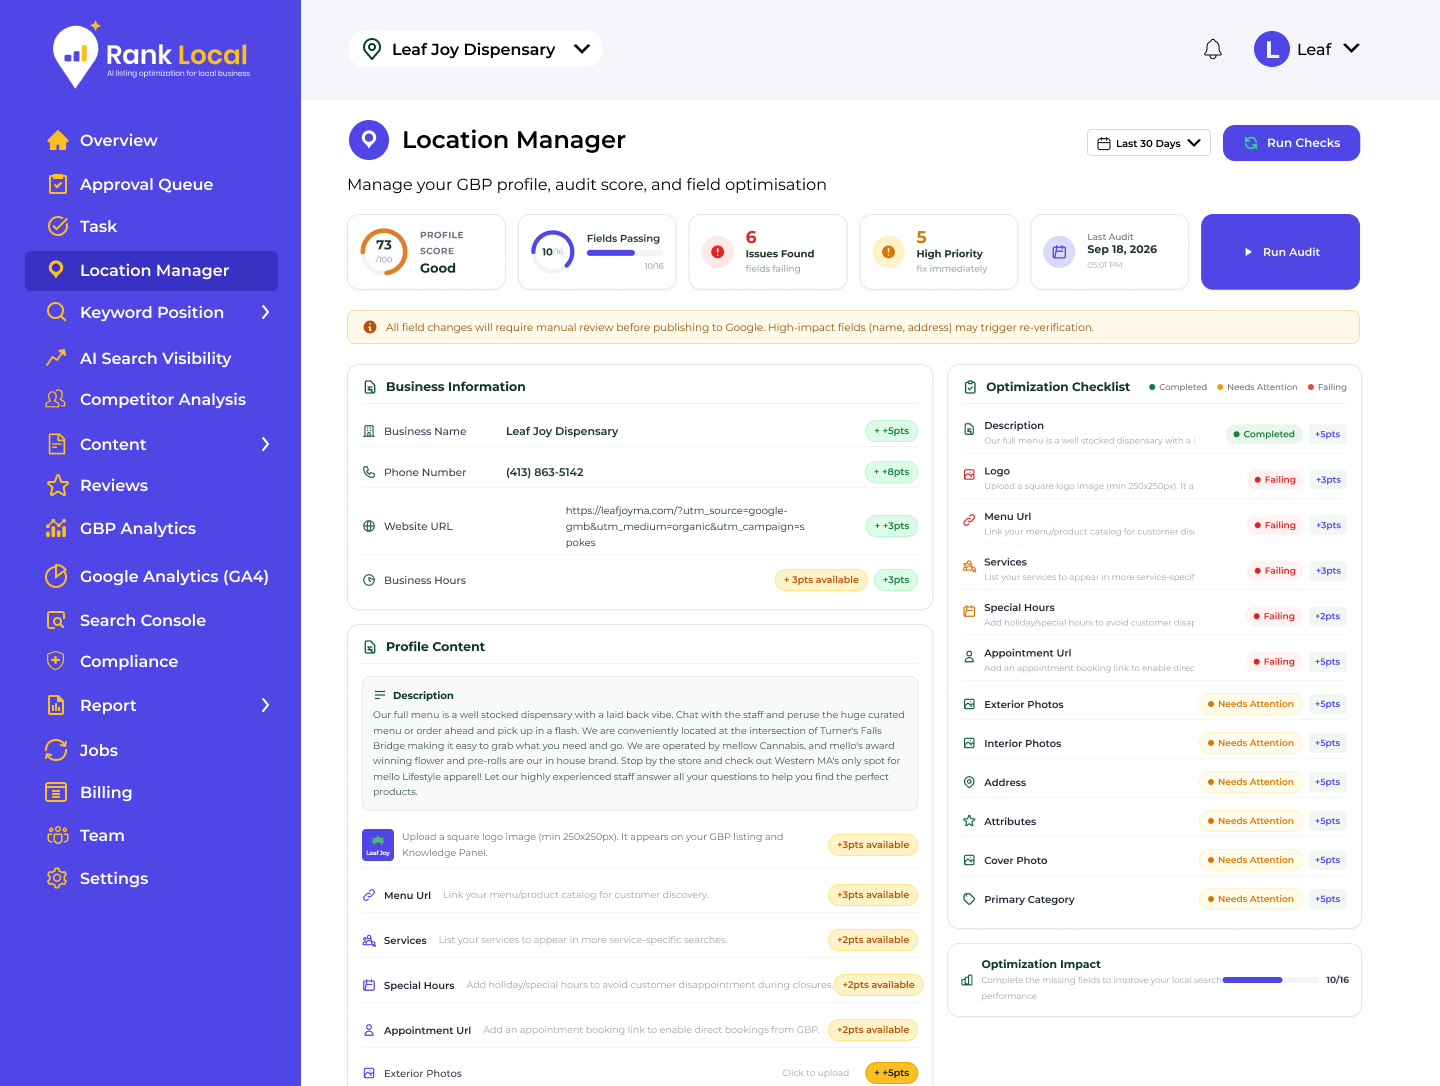The height and width of the screenshot is (1086, 1440).
Task: Click the Jobs refresh icon
Action: 56,750
